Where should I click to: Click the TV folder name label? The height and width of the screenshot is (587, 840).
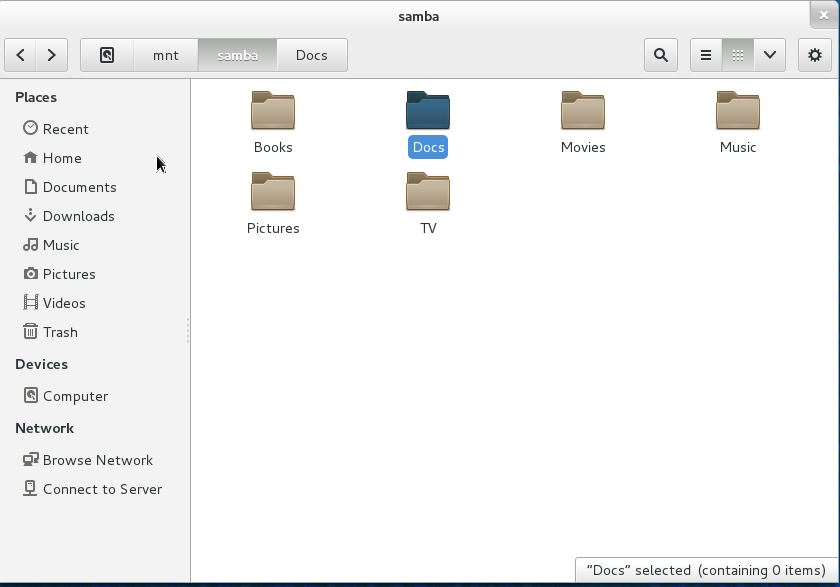pyautogui.click(x=428, y=228)
